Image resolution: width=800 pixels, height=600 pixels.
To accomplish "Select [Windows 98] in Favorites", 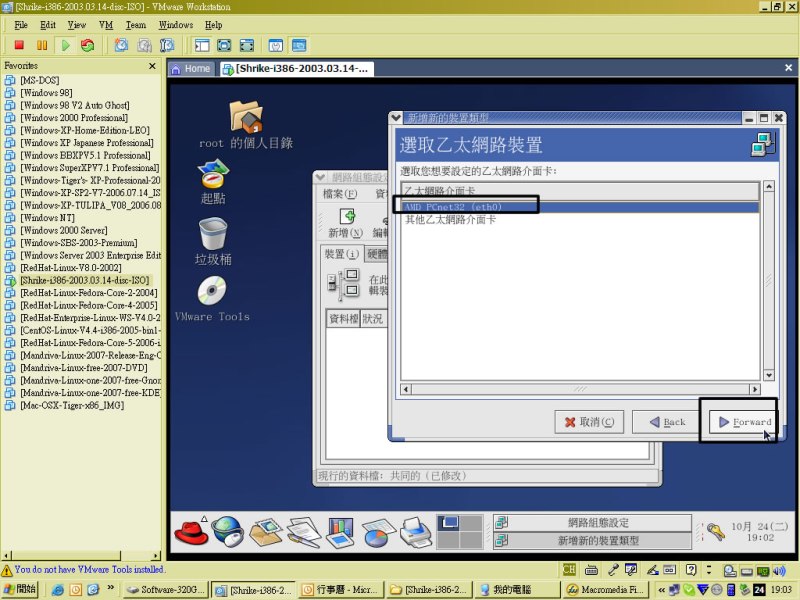I will tap(46, 93).
